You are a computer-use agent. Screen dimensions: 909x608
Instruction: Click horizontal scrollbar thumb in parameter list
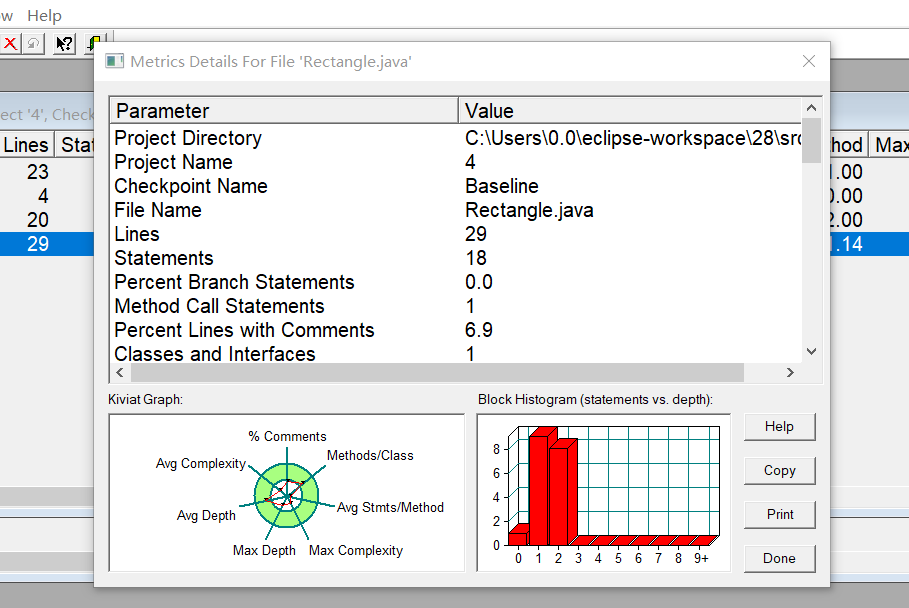click(x=438, y=373)
